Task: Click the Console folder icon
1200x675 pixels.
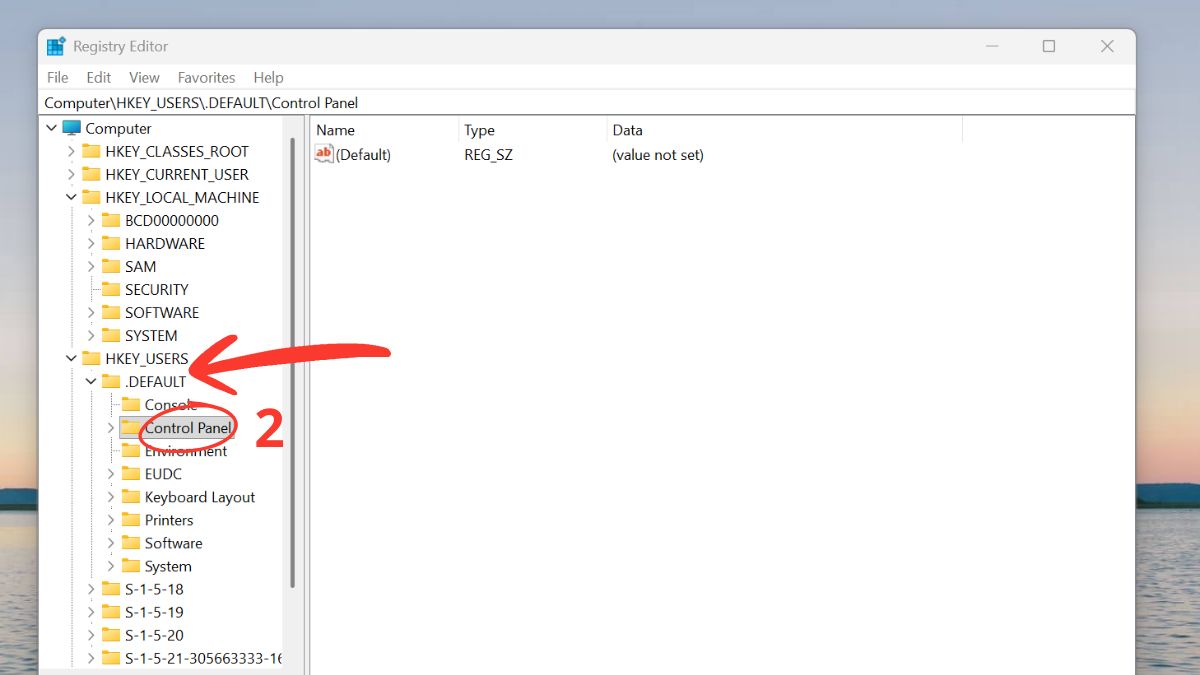Action: coord(131,404)
